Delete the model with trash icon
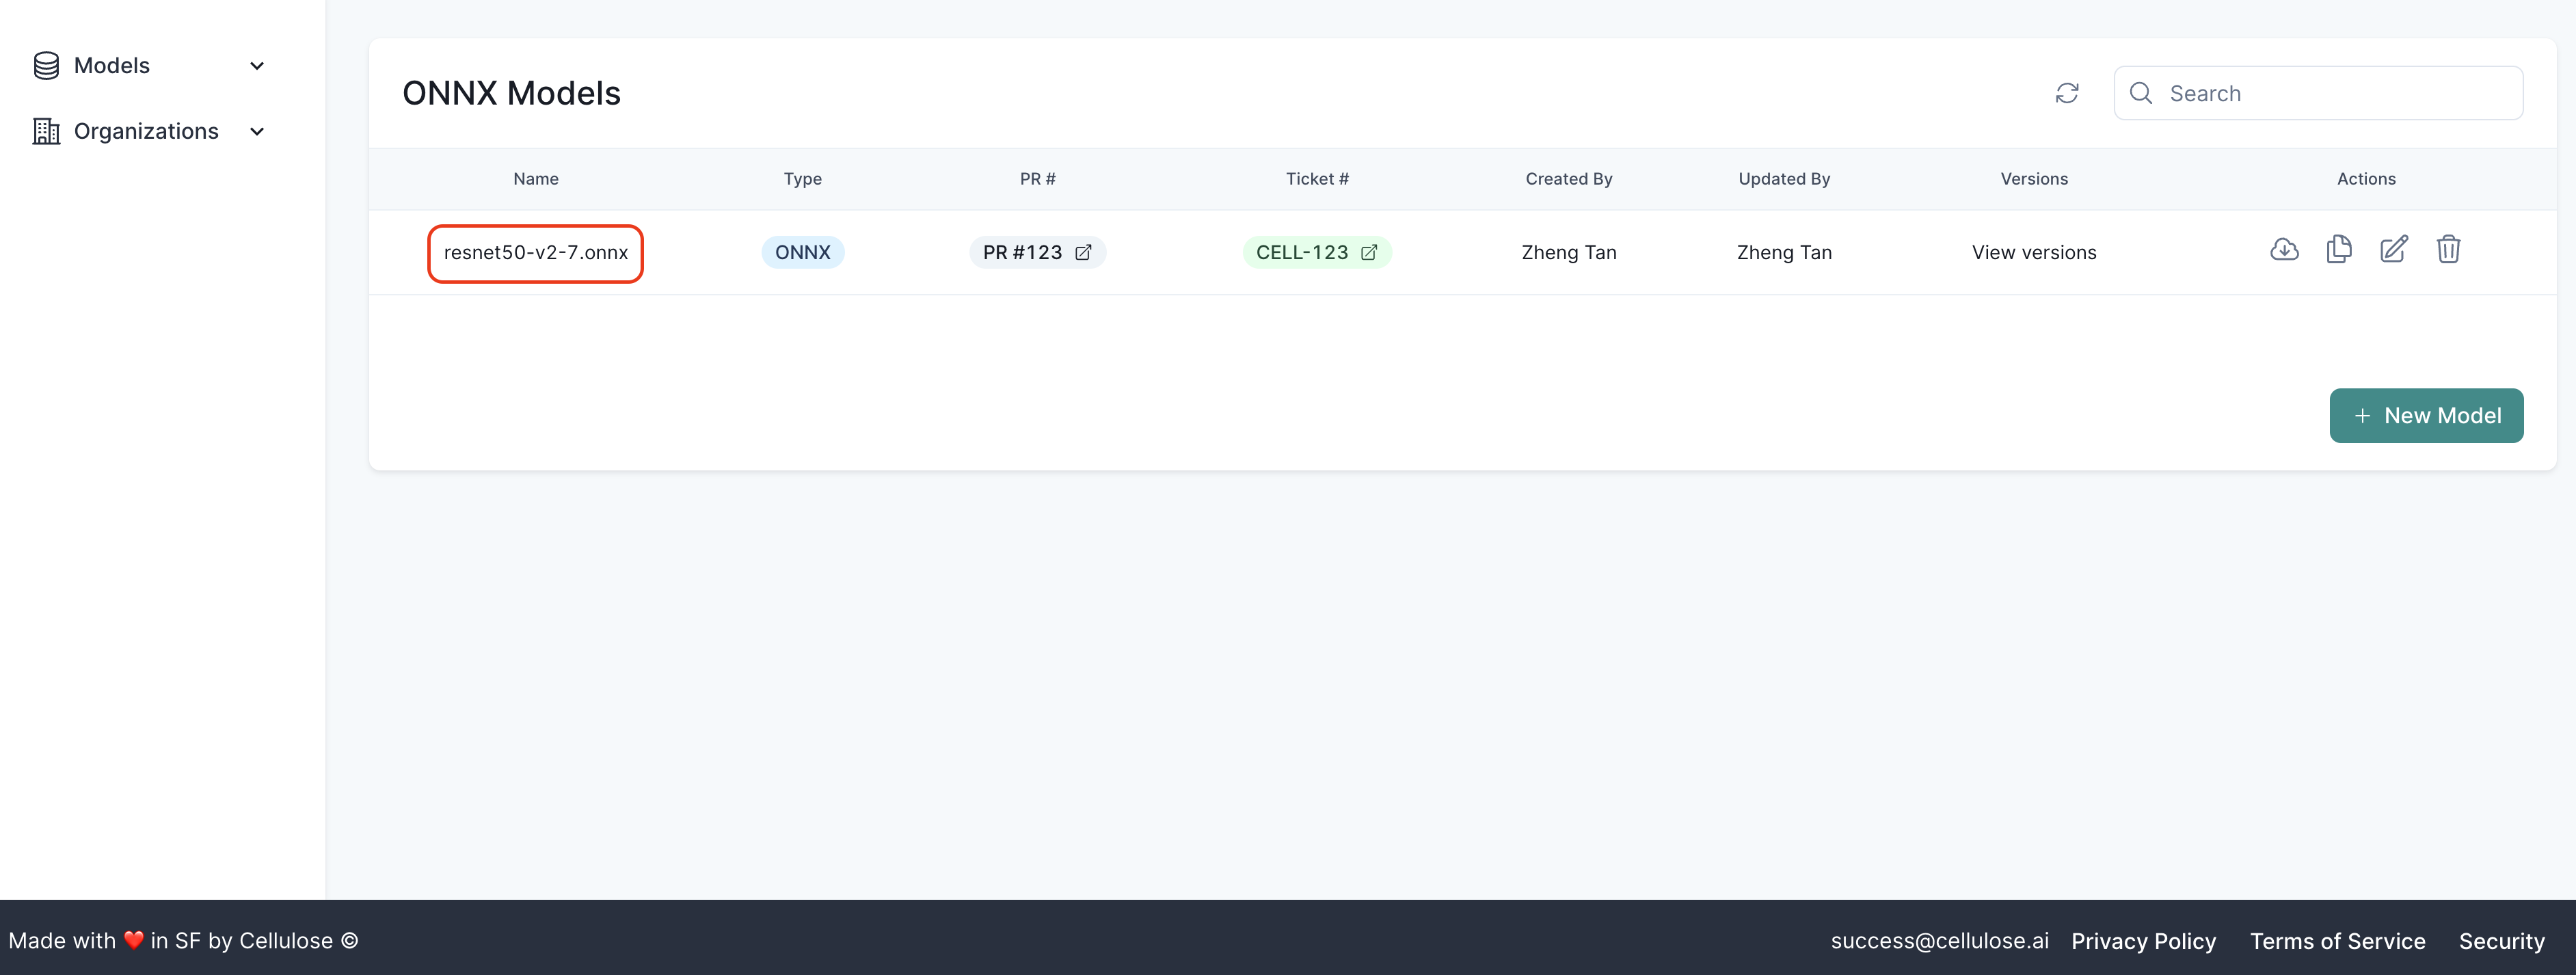2576x975 pixels. pyautogui.click(x=2447, y=249)
